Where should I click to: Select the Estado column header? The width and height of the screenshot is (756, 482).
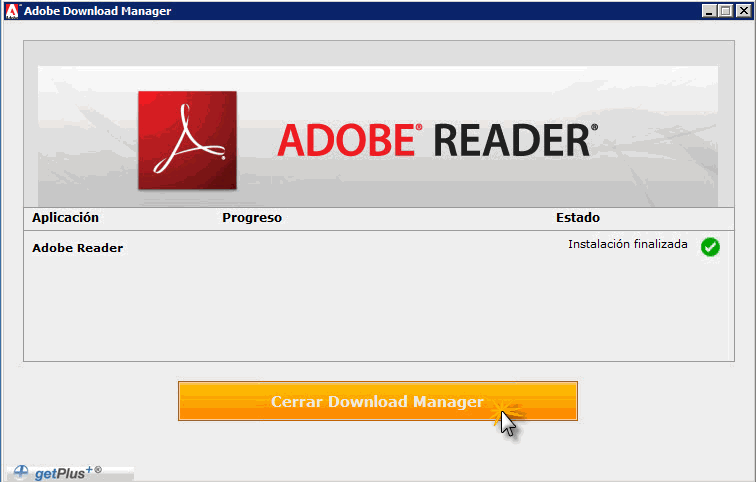tap(578, 218)
